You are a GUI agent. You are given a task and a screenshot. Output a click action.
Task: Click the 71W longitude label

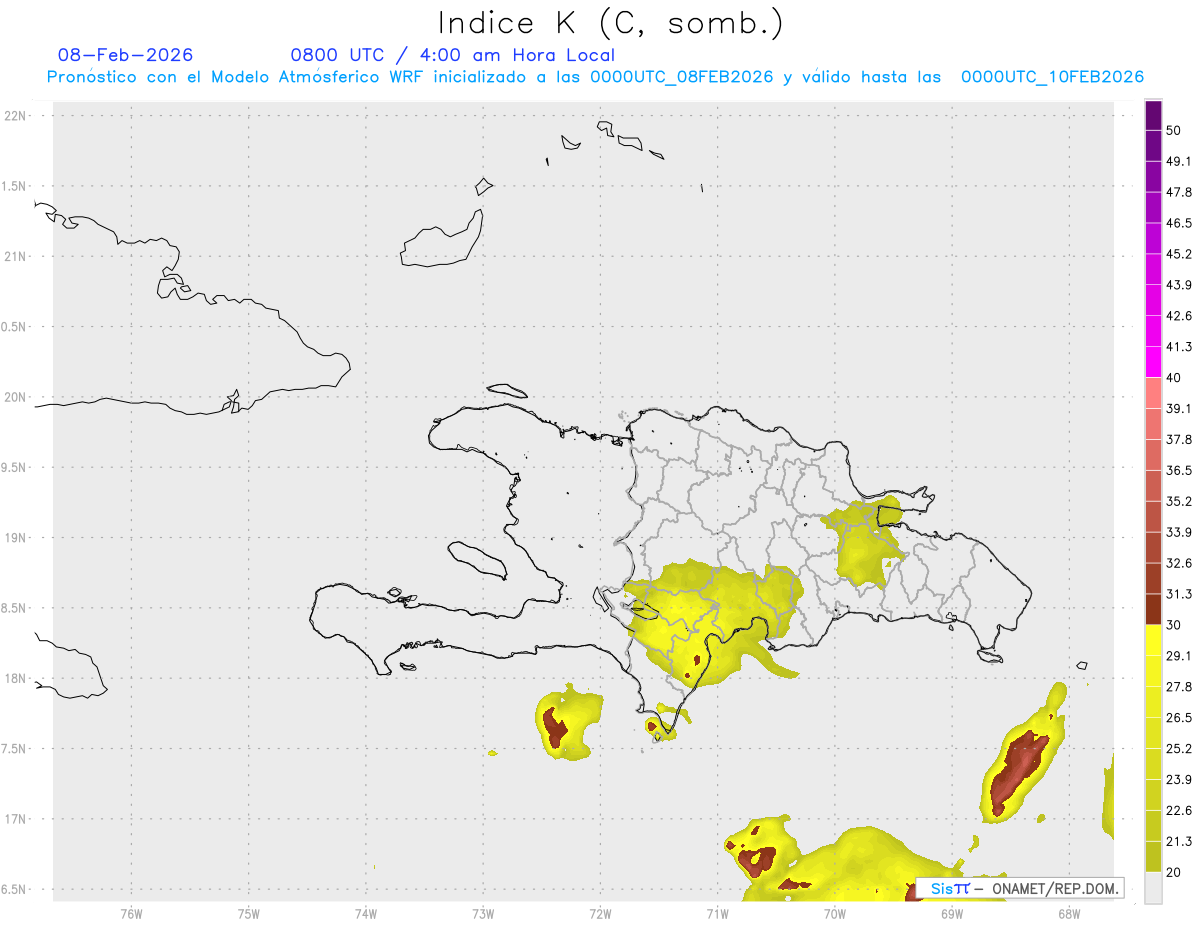(717, 913)
